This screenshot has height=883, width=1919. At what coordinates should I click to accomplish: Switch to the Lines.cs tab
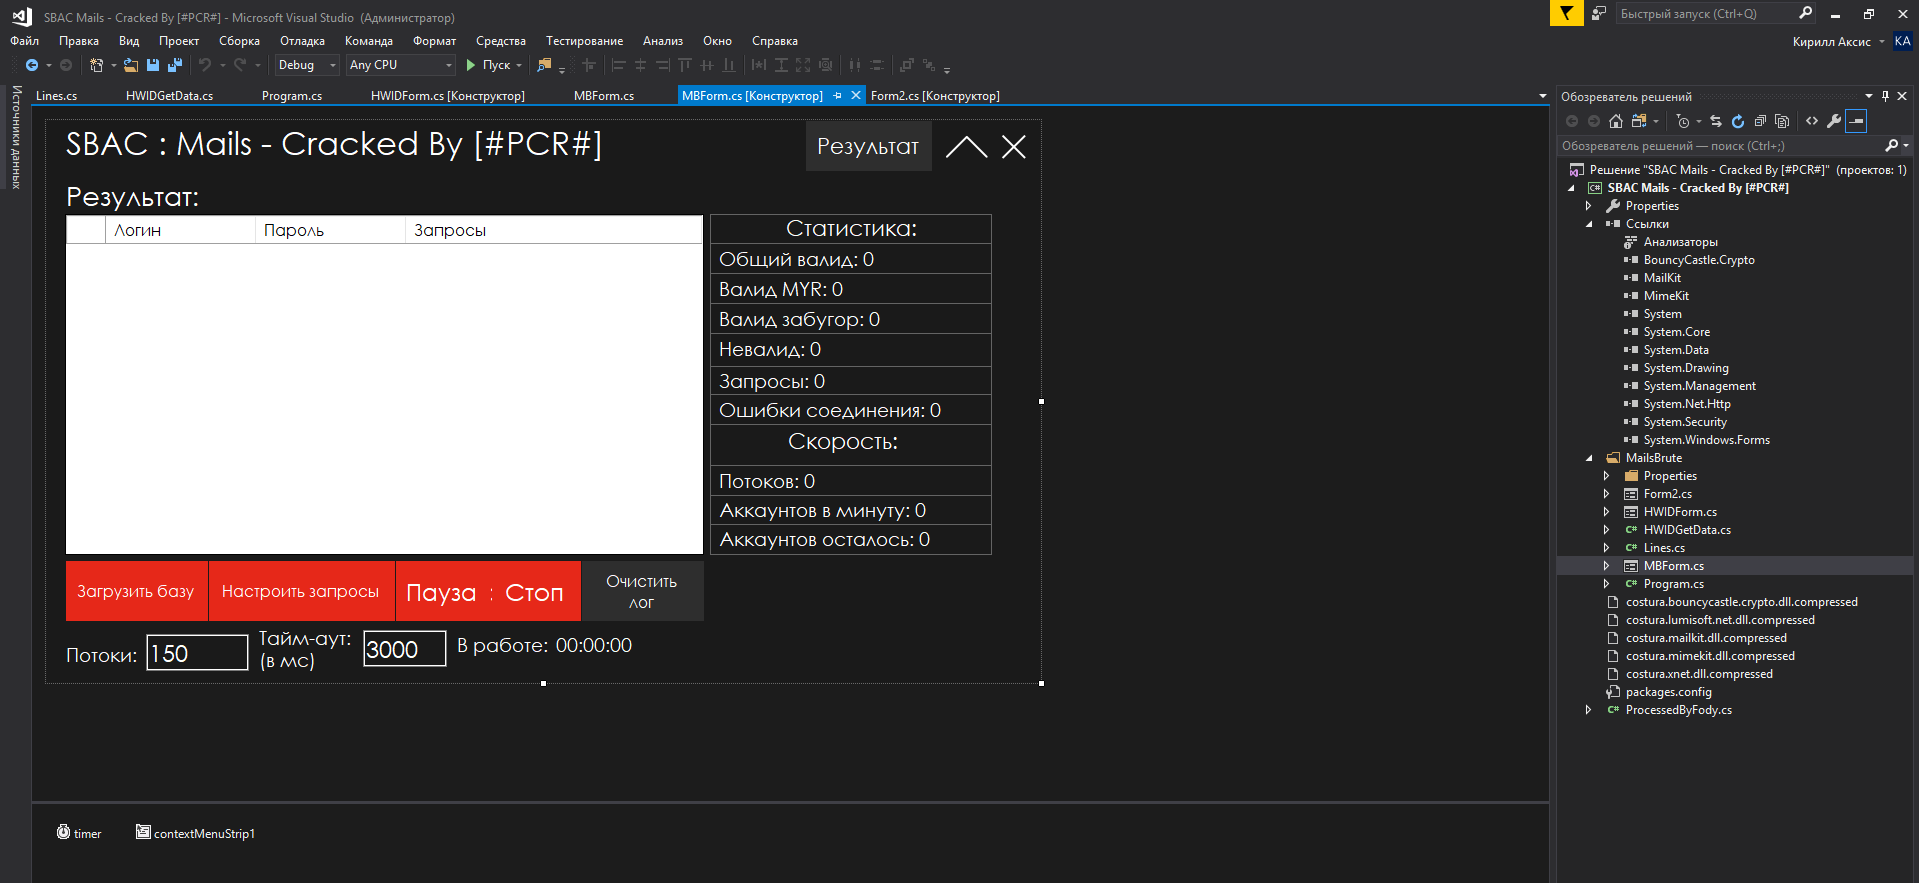[x=57, y=96]
